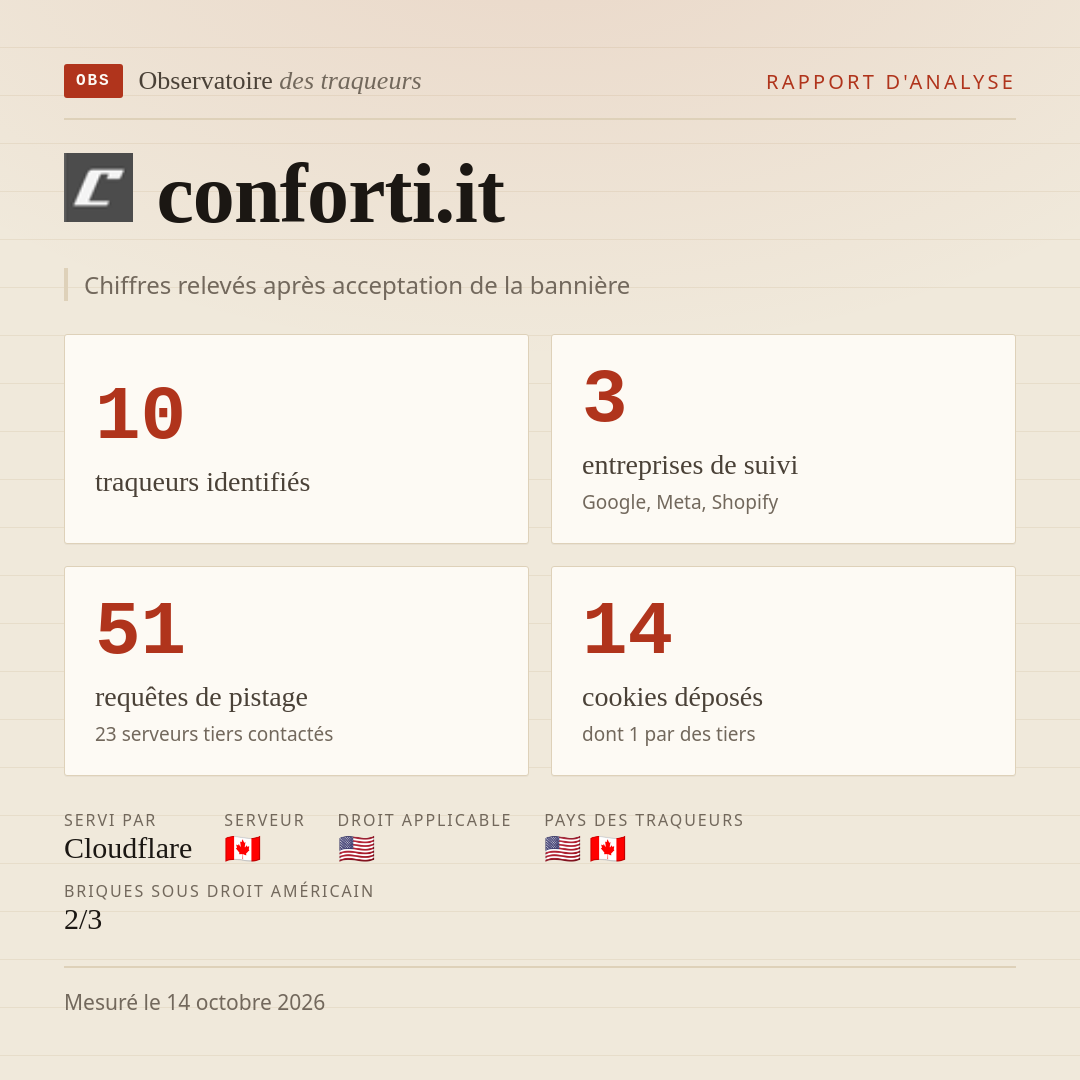Click the requêtes de pistage label
The image size is (1080, 1080).
pos(201,697)
